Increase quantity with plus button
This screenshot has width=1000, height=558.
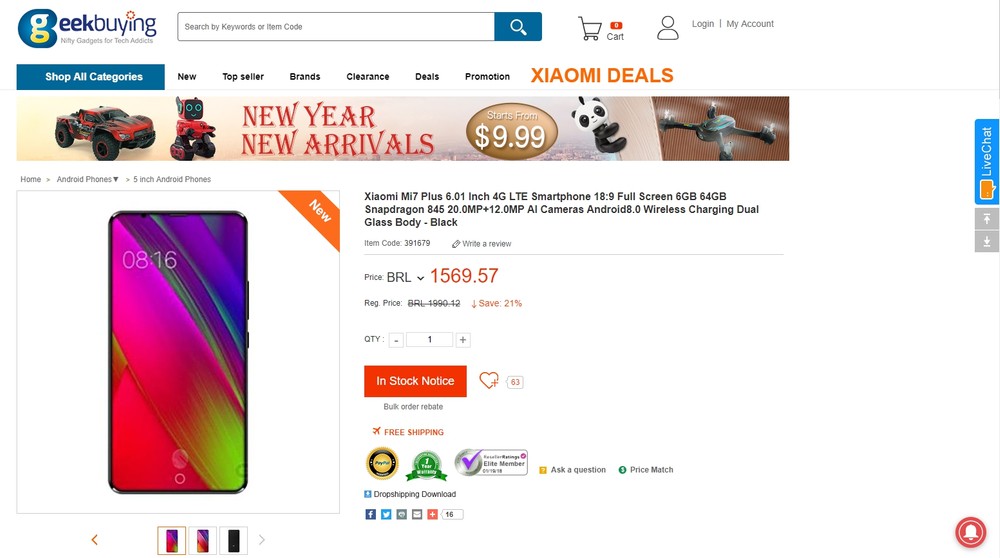point(463,340)
